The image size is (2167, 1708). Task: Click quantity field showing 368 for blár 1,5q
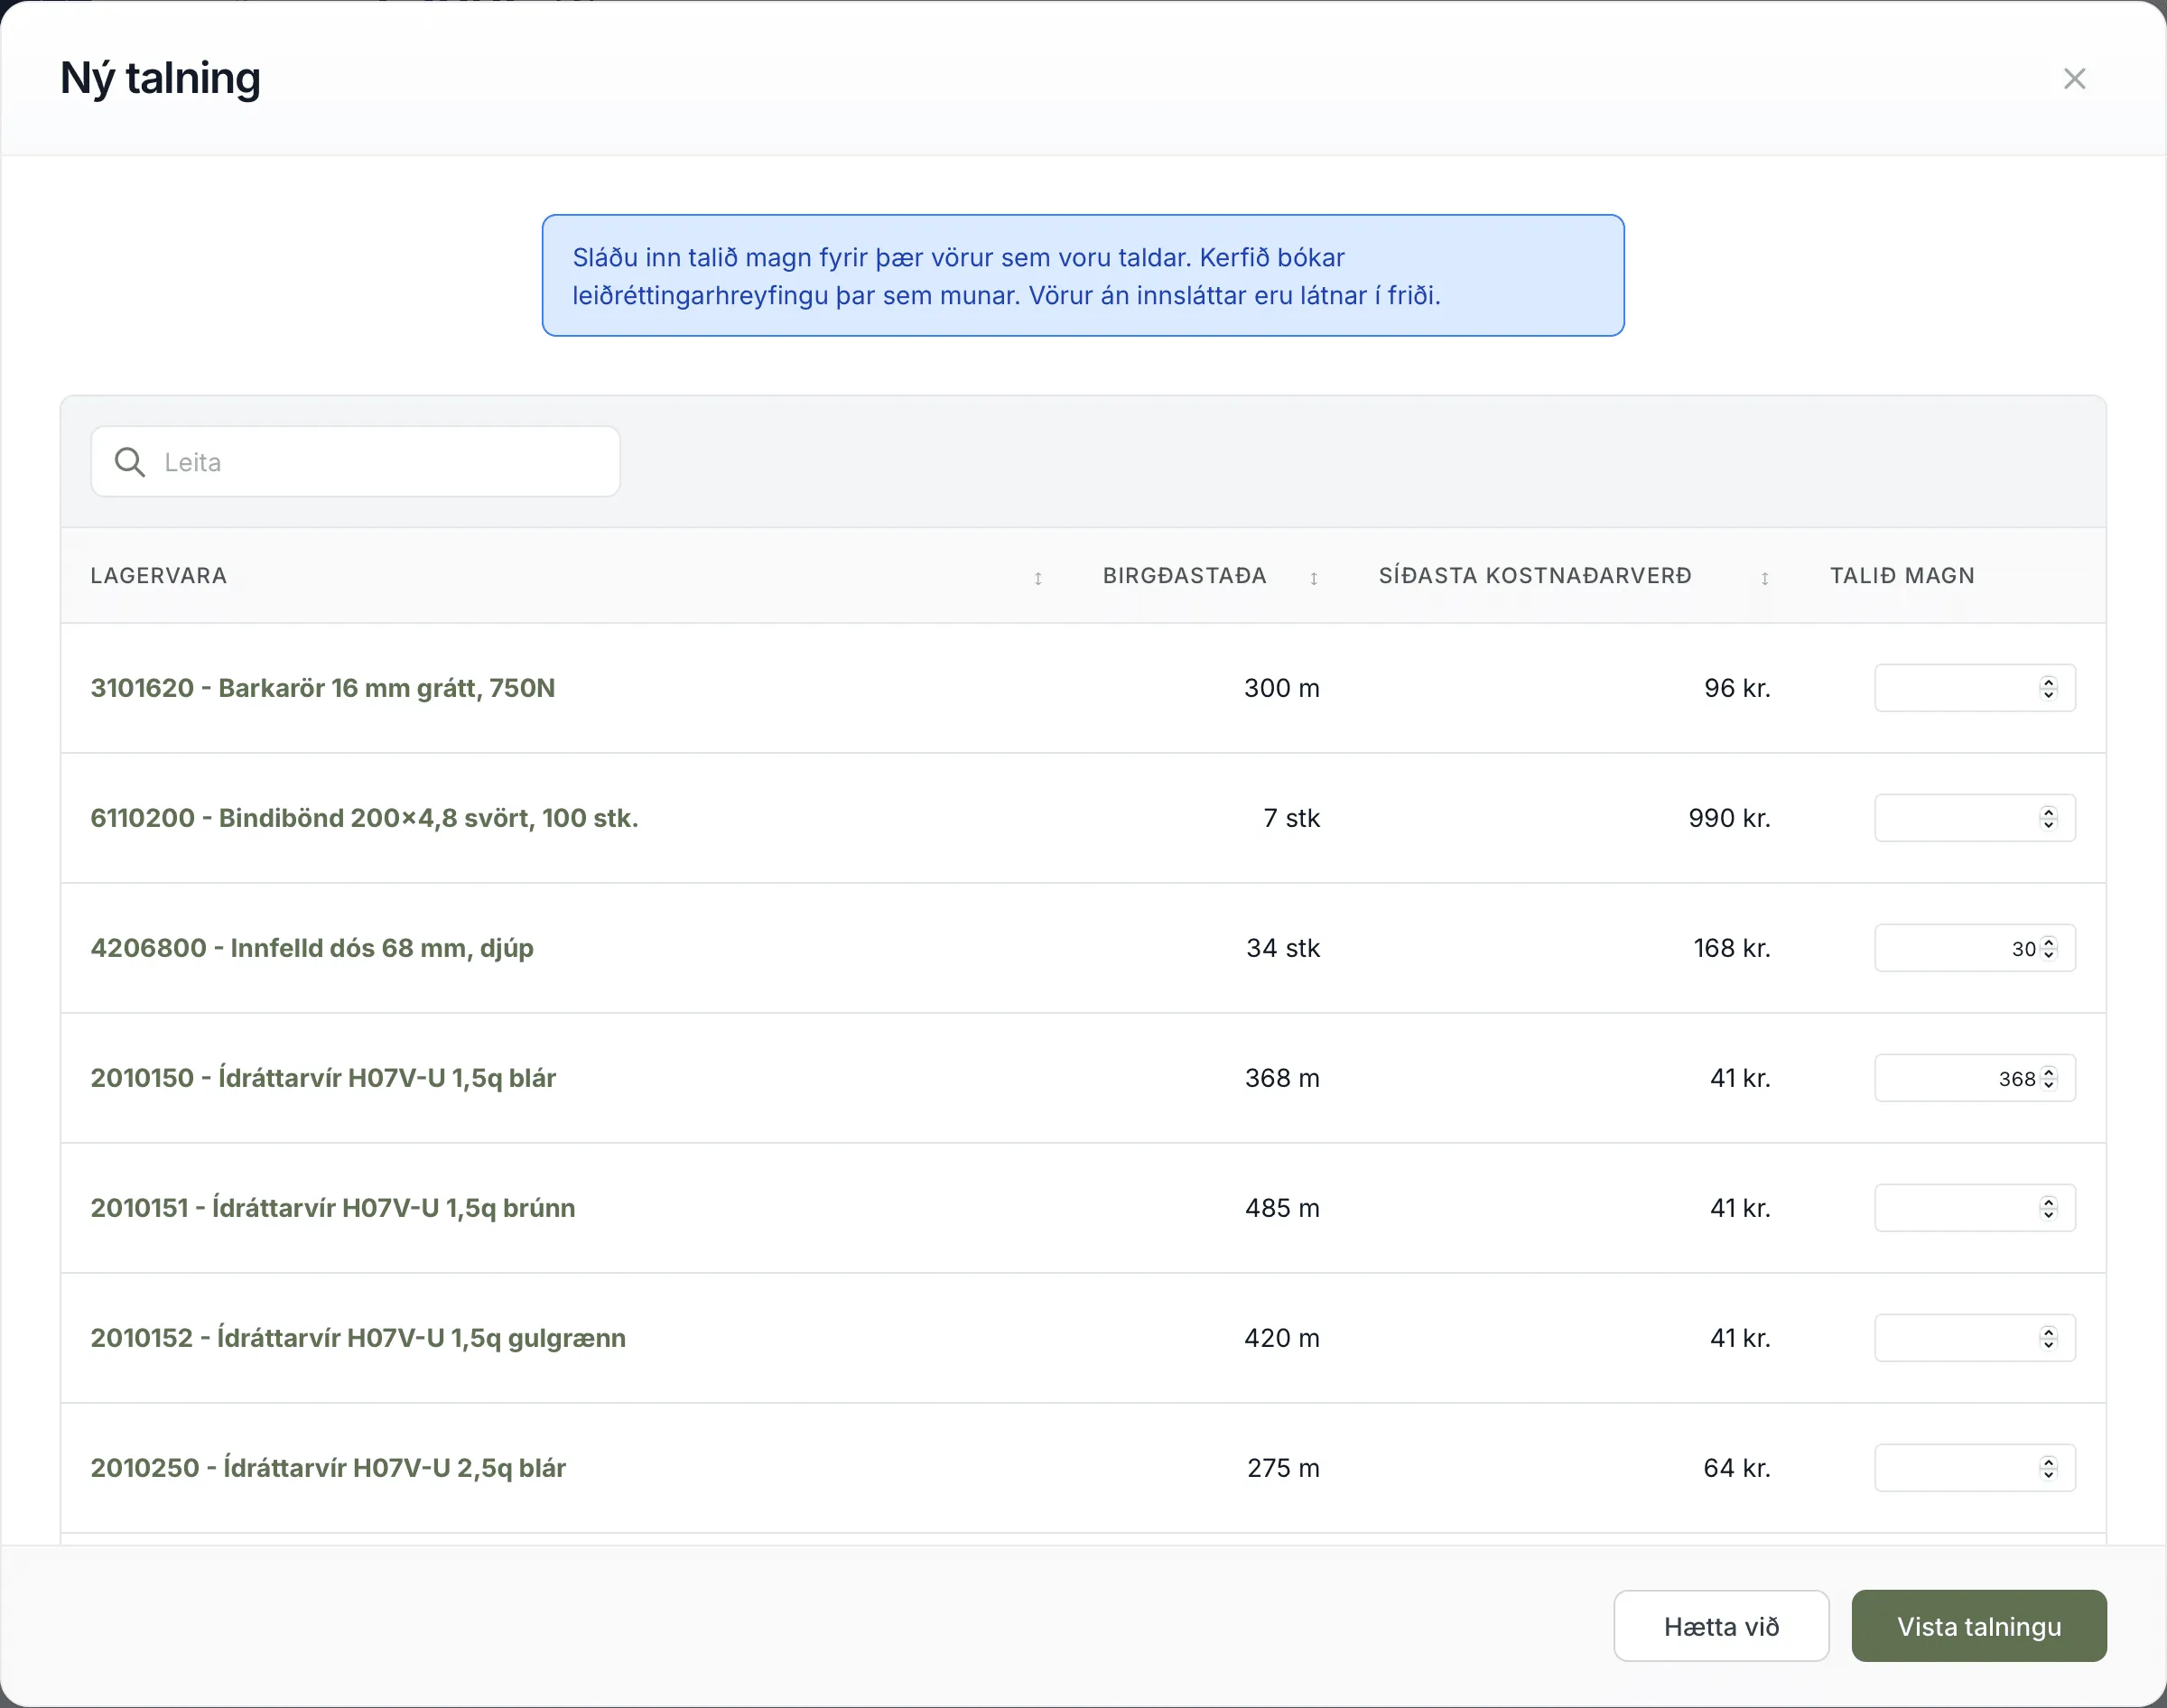(1974, 1078)
